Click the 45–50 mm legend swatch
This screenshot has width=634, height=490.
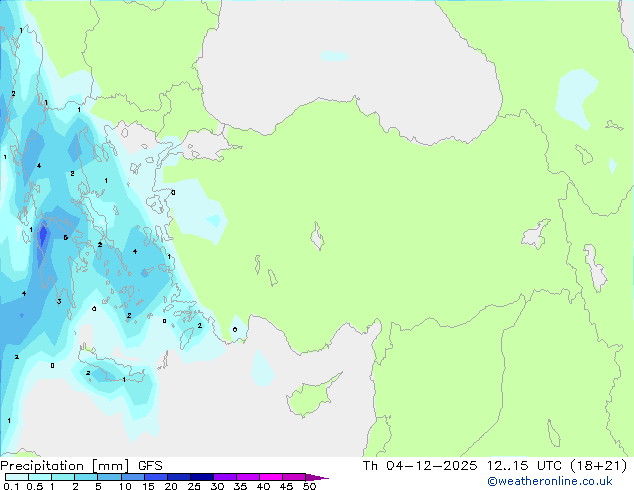[294, 477]
